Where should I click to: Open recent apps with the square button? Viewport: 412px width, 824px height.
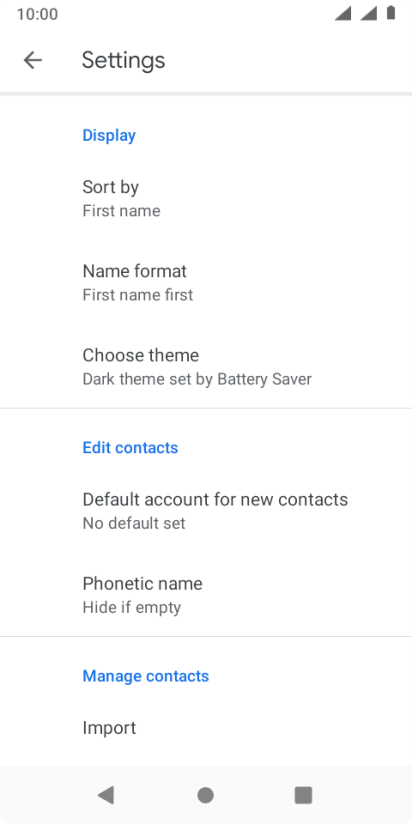[x=303, y=795]
